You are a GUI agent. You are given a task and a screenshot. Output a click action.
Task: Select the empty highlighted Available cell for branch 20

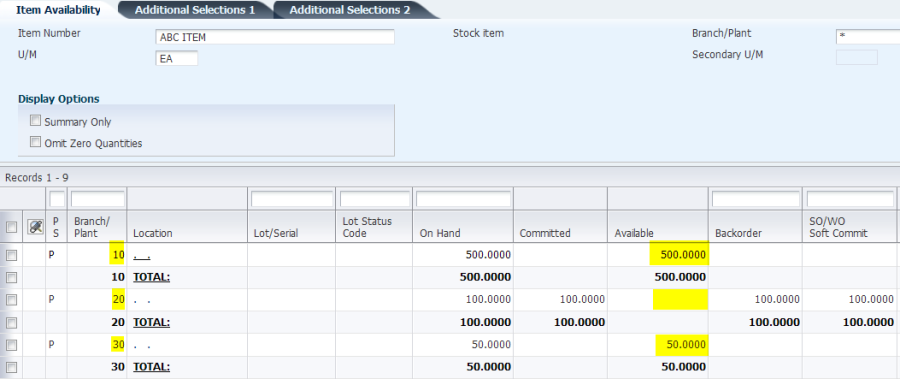pyautogui.click(x=680, y=299)
